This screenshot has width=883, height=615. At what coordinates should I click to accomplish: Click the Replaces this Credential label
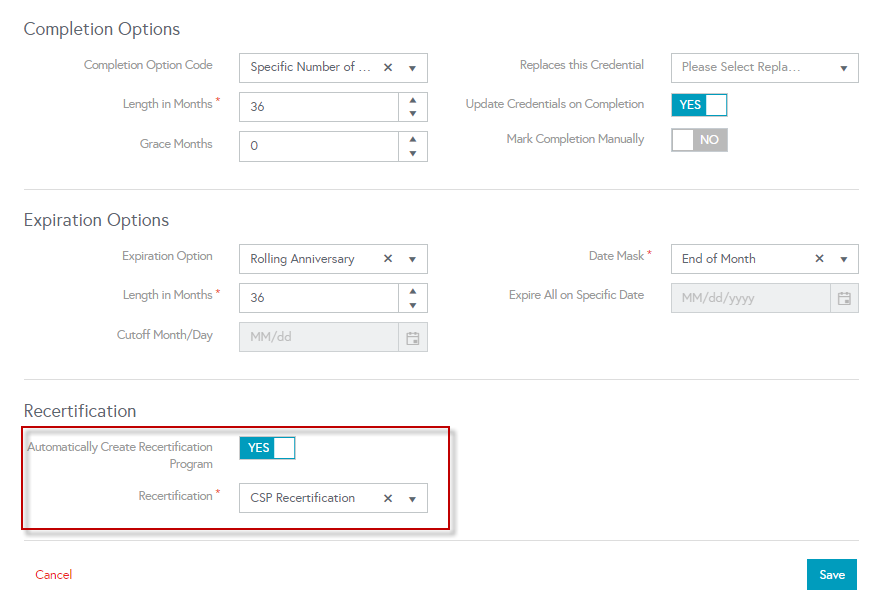[582, 65]
